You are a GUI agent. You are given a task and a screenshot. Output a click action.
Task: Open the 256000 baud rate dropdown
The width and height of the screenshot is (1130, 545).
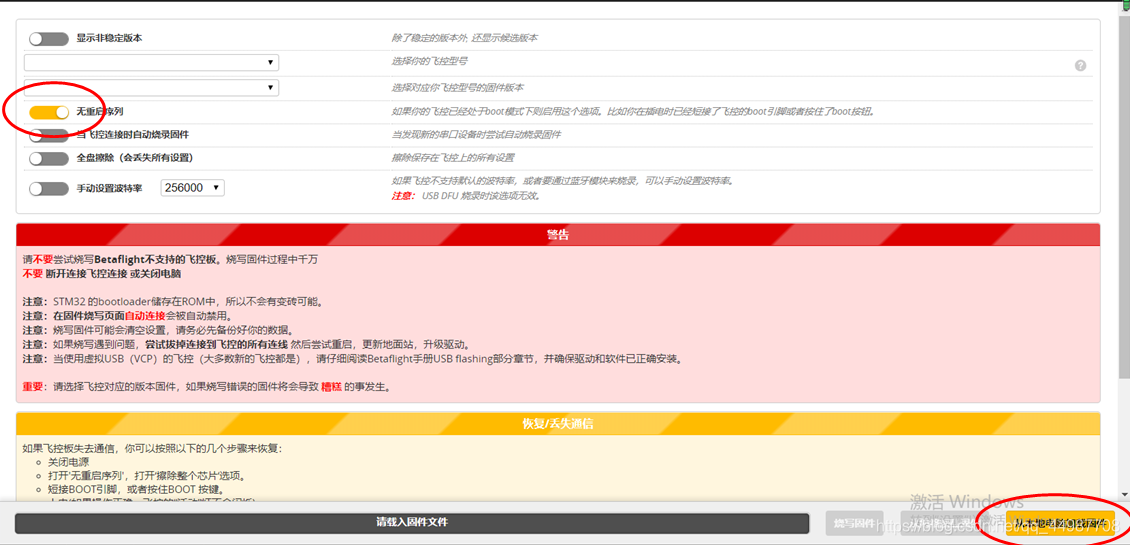point(193,187)
